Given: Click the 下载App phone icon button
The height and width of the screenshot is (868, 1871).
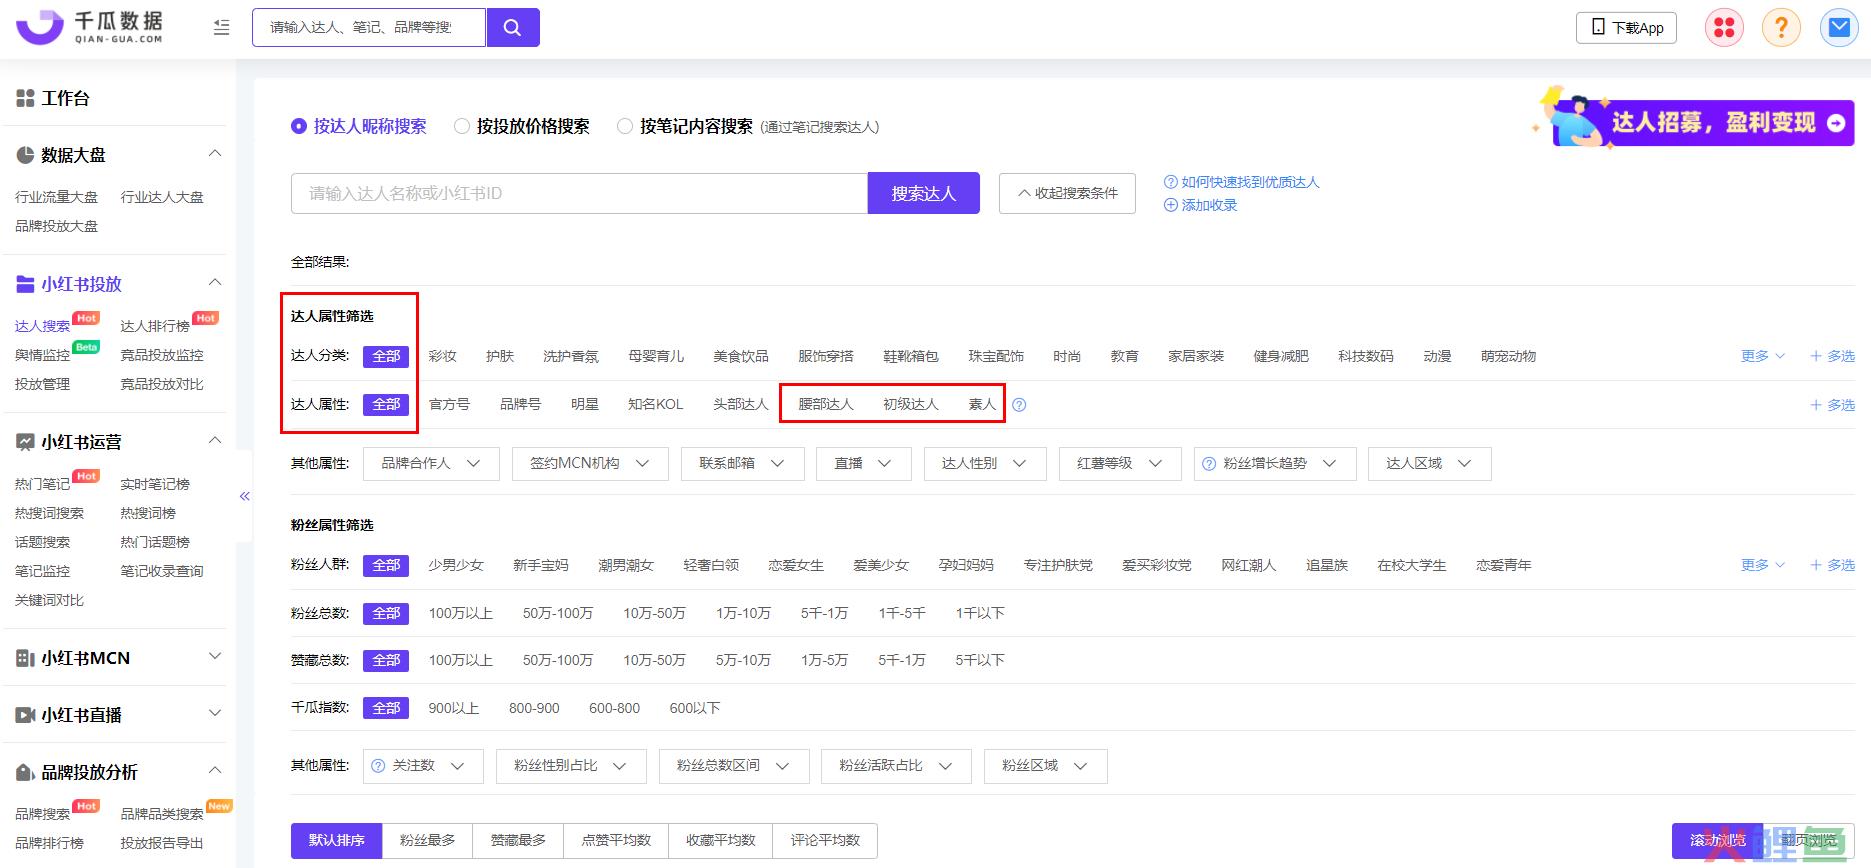Looking at the screenshot, I should click(x=1626, y=28).
